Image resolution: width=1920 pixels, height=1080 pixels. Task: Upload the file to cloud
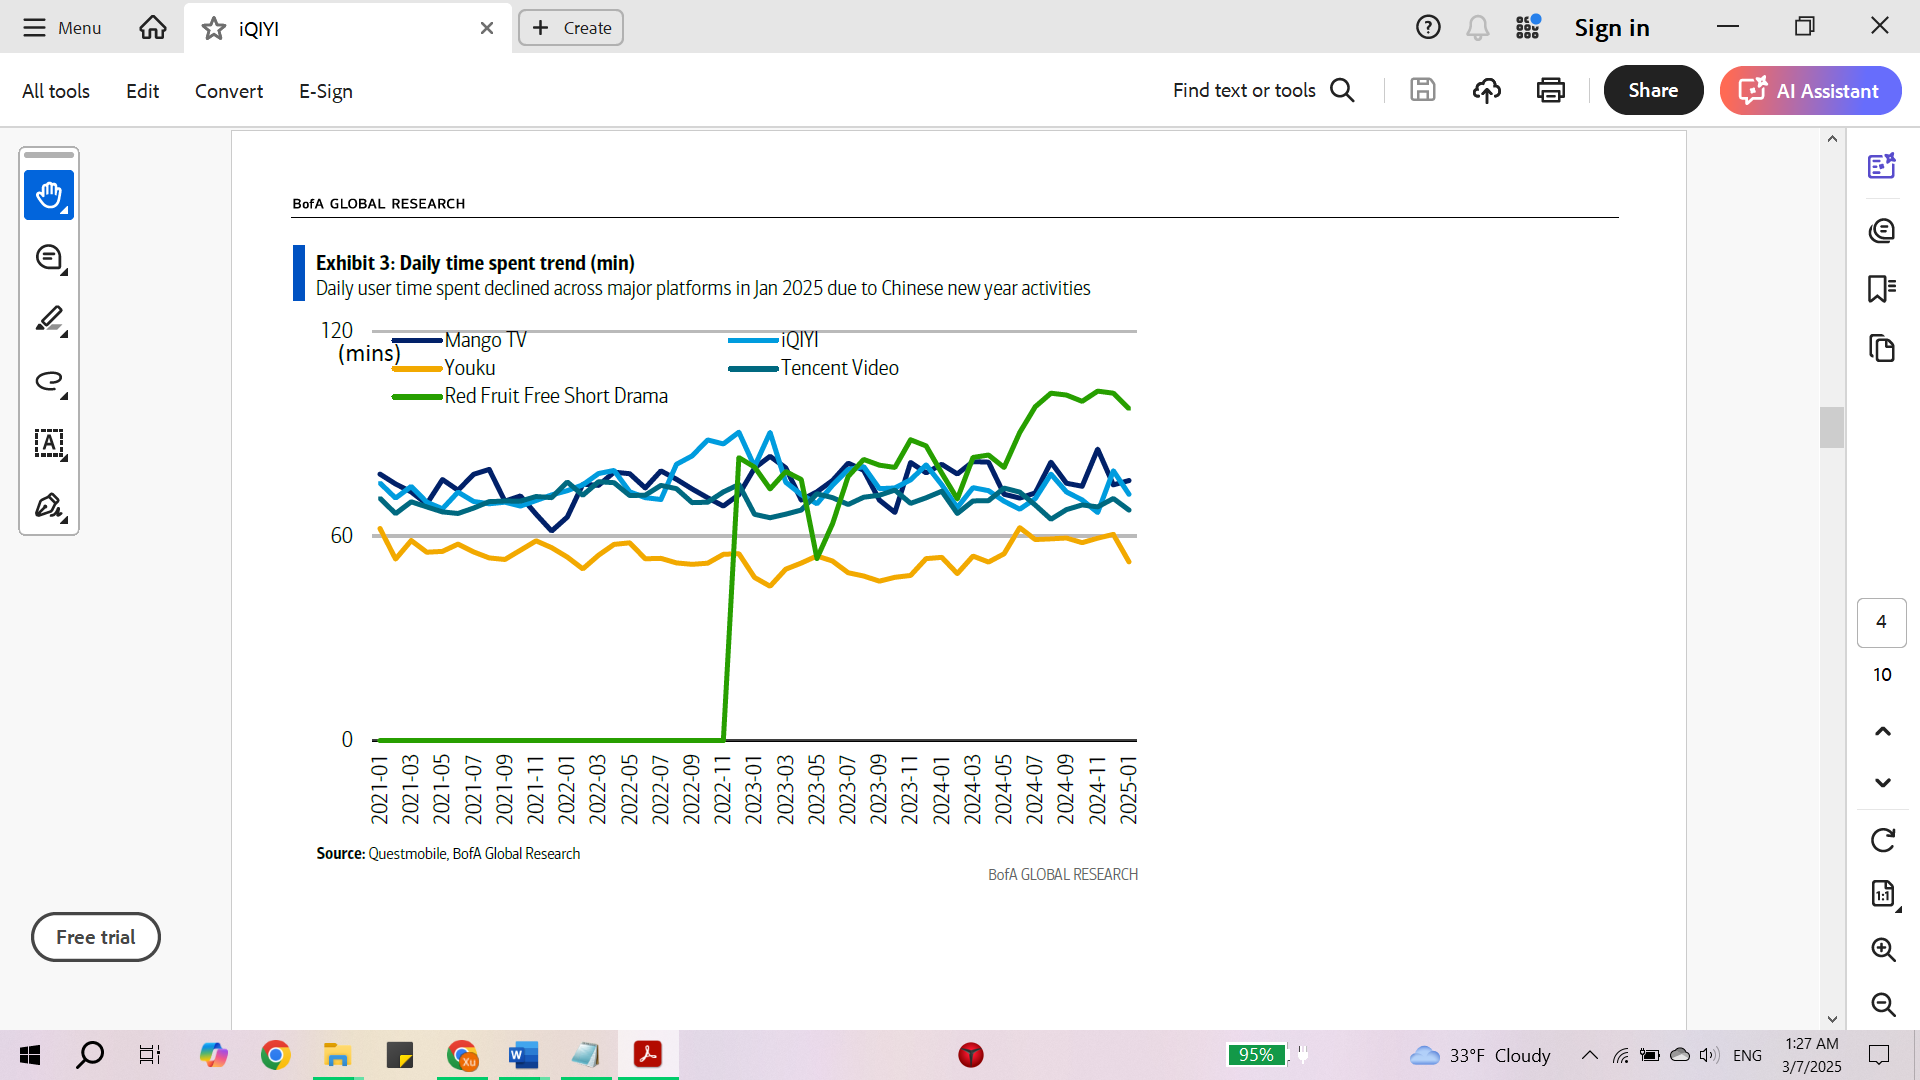click(1486, 91)
